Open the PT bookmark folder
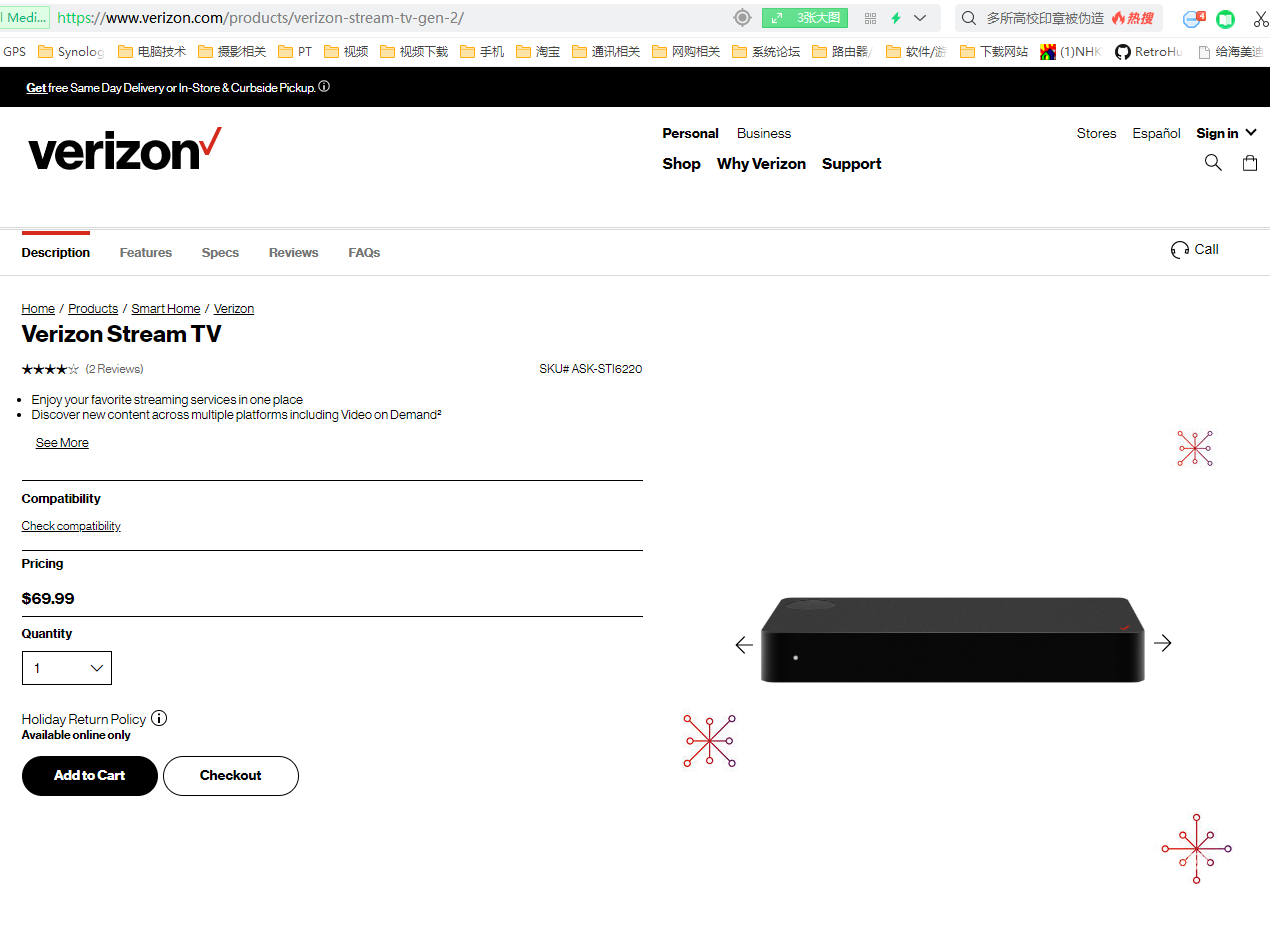The width and height of the screenshot is (1270, 938). pyautogui.click(x=295, y=52)
